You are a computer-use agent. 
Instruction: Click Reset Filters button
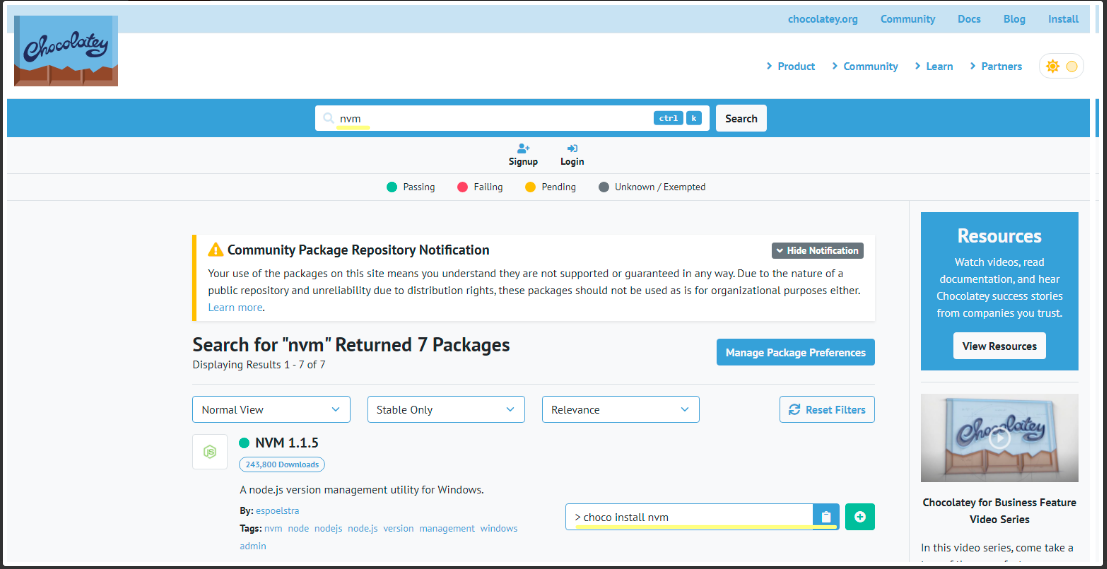click(827, 409)
